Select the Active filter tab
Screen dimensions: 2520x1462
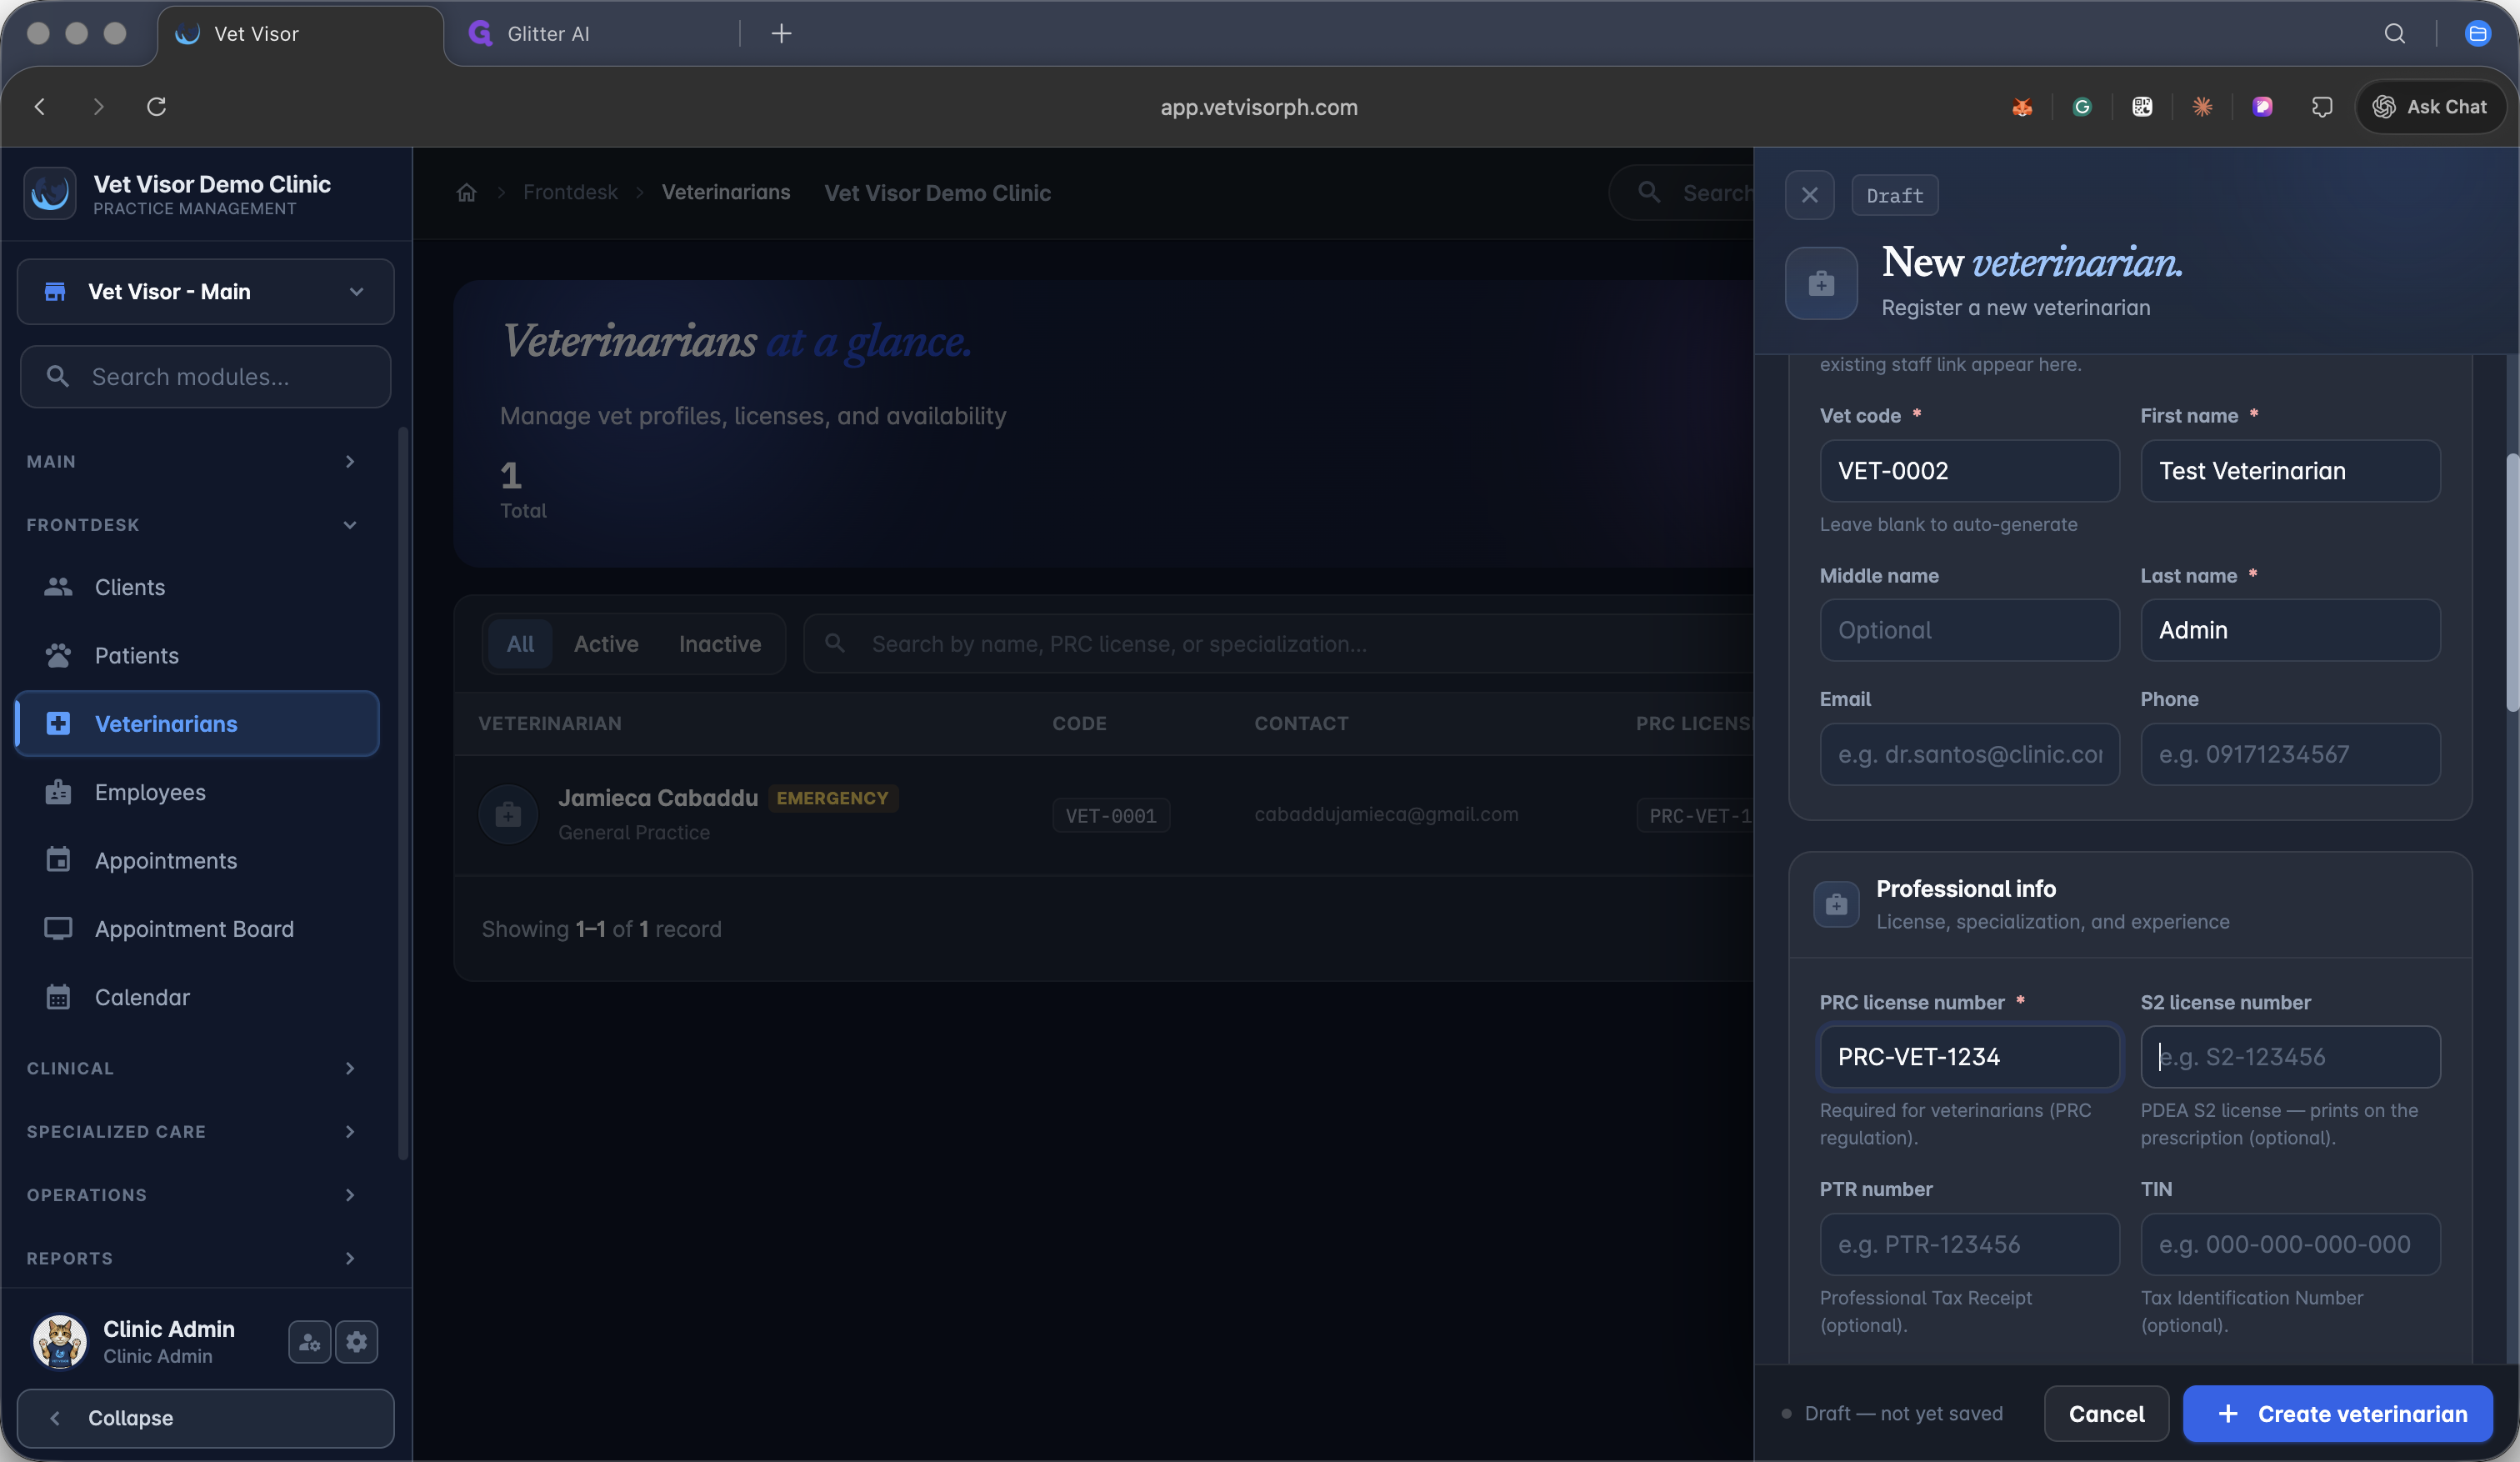tap(606, 643)
